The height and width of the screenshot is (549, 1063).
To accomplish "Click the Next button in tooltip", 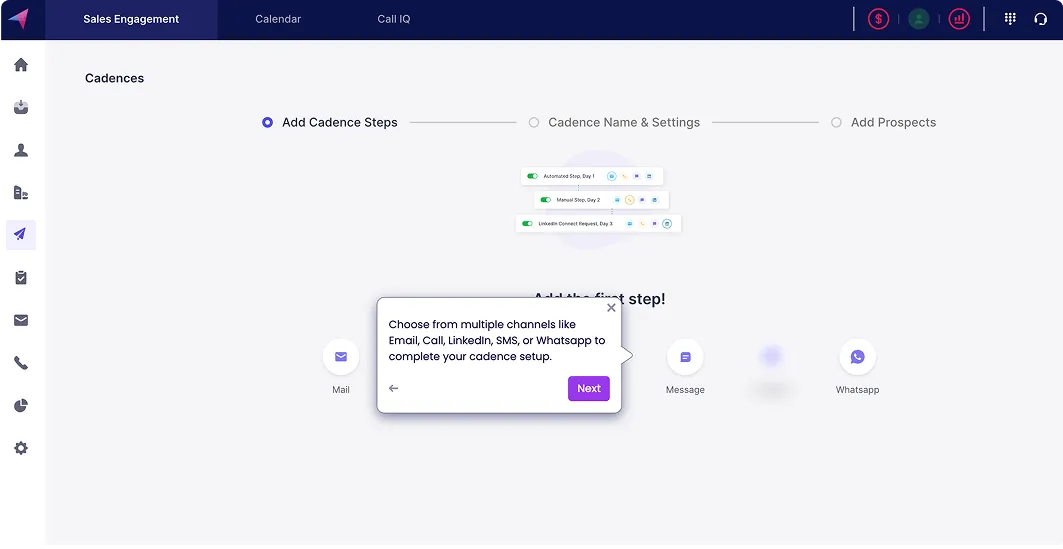I will click(588, 388).
